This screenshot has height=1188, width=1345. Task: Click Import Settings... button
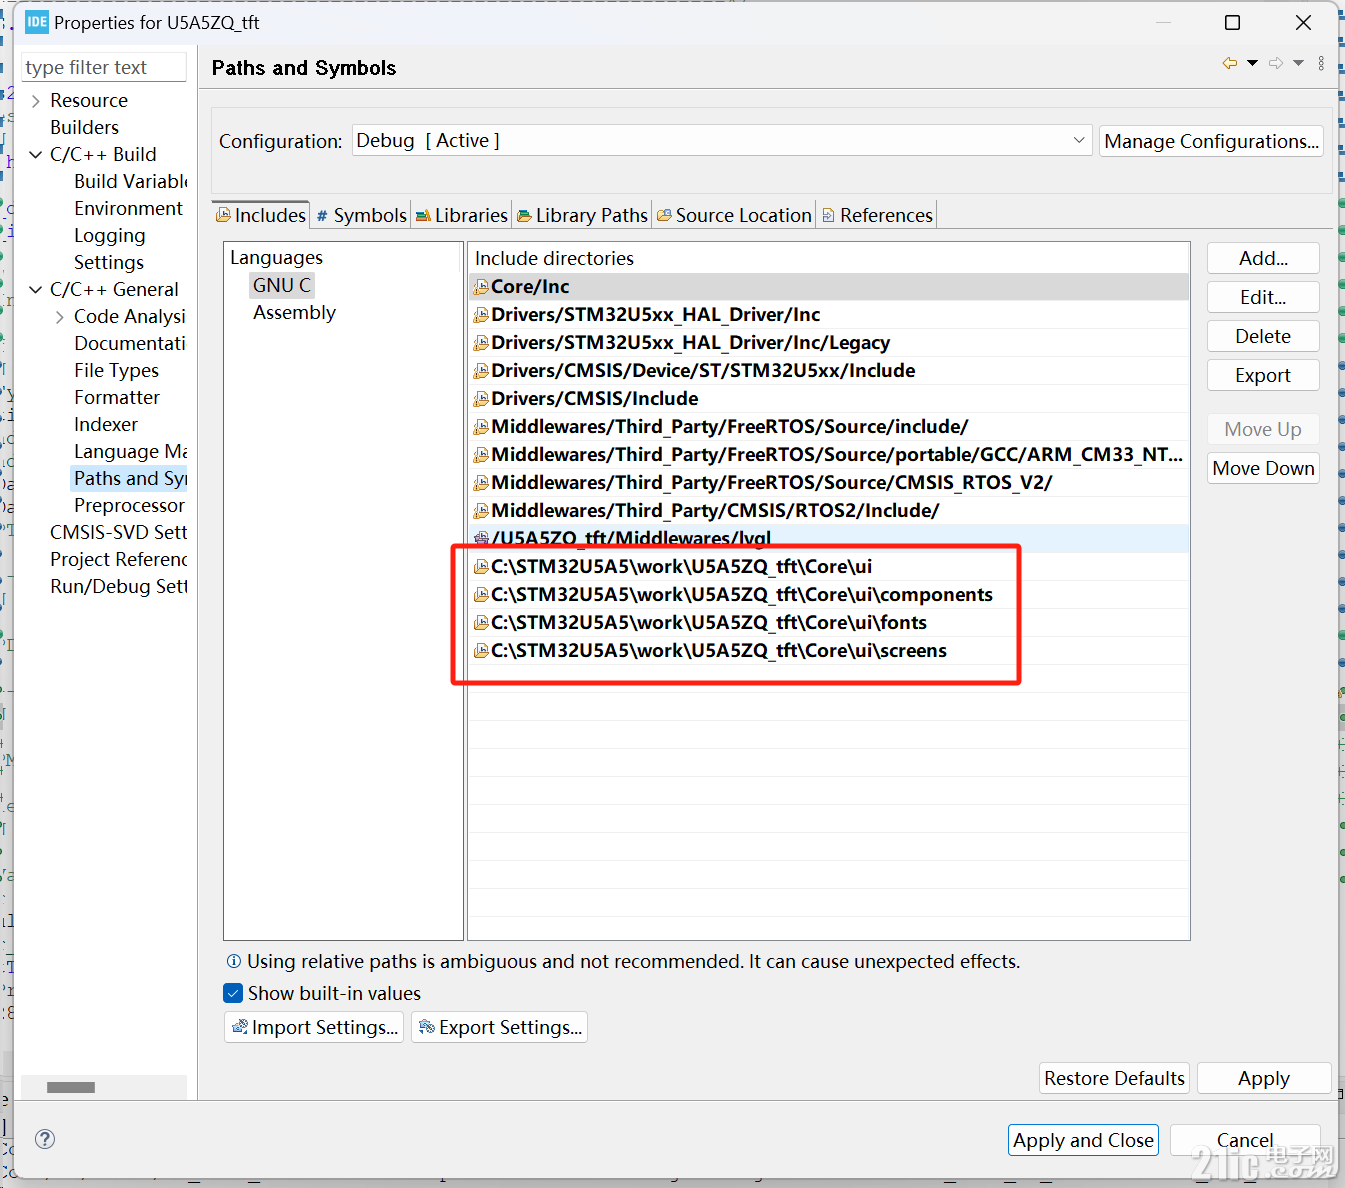coord(314,1027)
